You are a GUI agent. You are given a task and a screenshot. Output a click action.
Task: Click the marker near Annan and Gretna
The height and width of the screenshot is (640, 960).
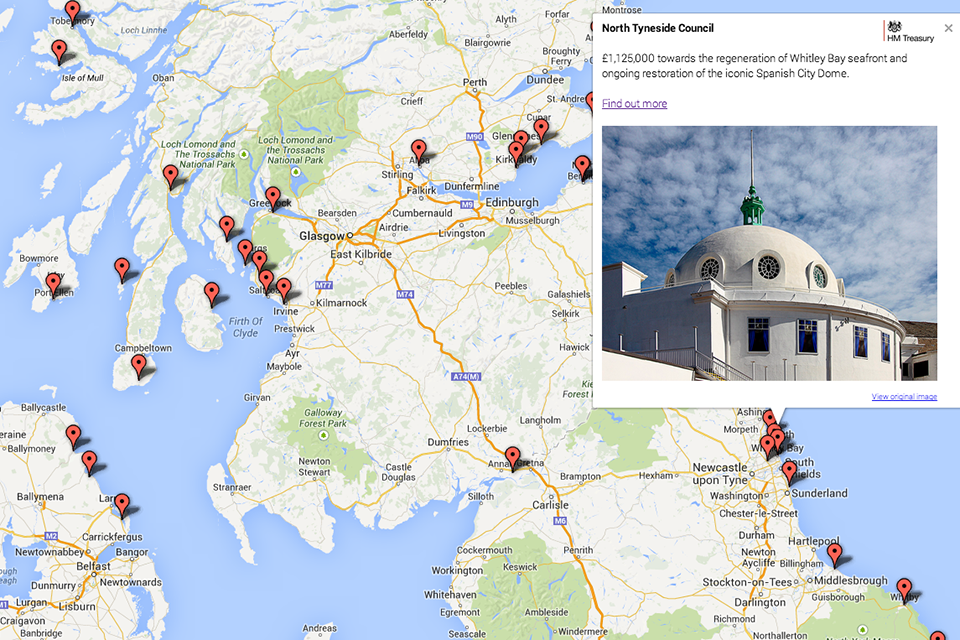pos(513,457)
